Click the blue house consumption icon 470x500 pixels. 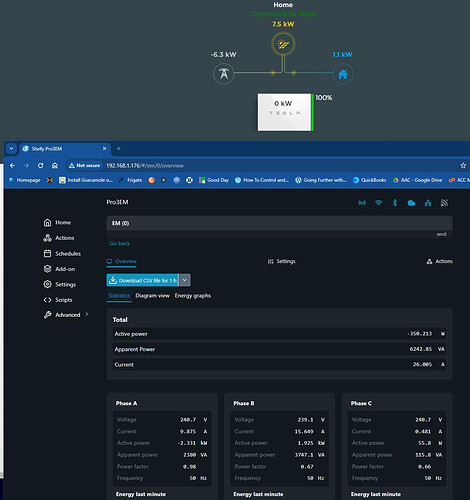tap(343, 74)
